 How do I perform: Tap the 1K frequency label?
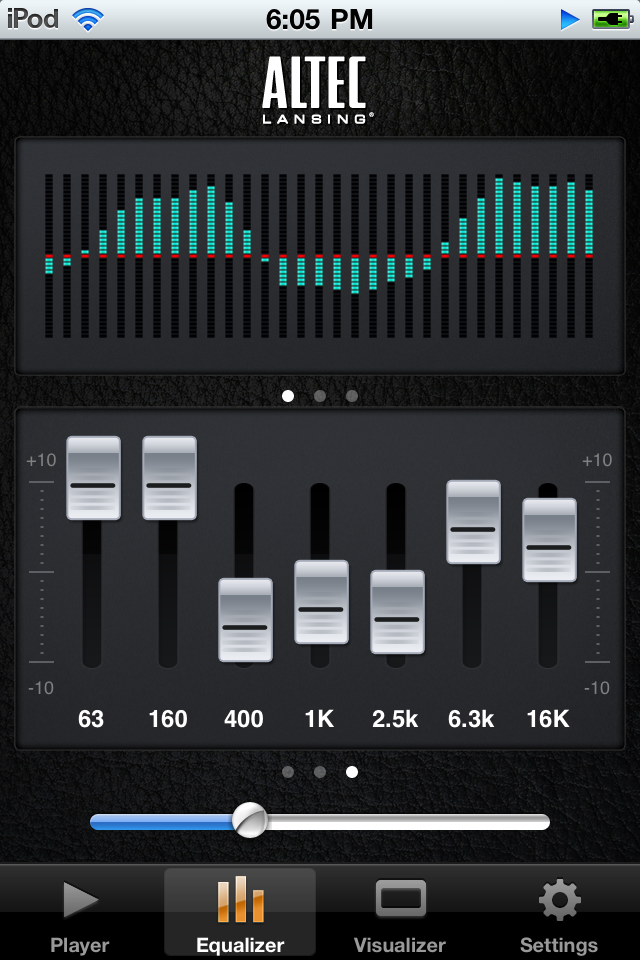pyautogui.click(x=319, y=719)
